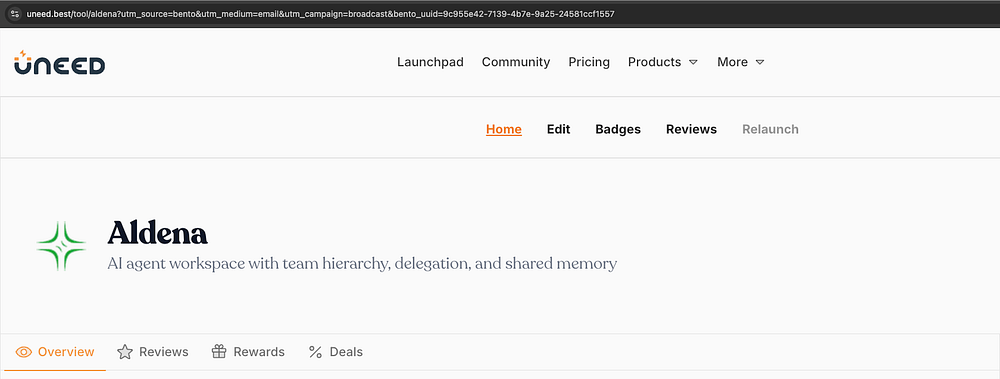Image resolution: width=1000 pixels, height=379 pixels.
Task: Open the Pricing menu item
Action: tap(589, 62)
